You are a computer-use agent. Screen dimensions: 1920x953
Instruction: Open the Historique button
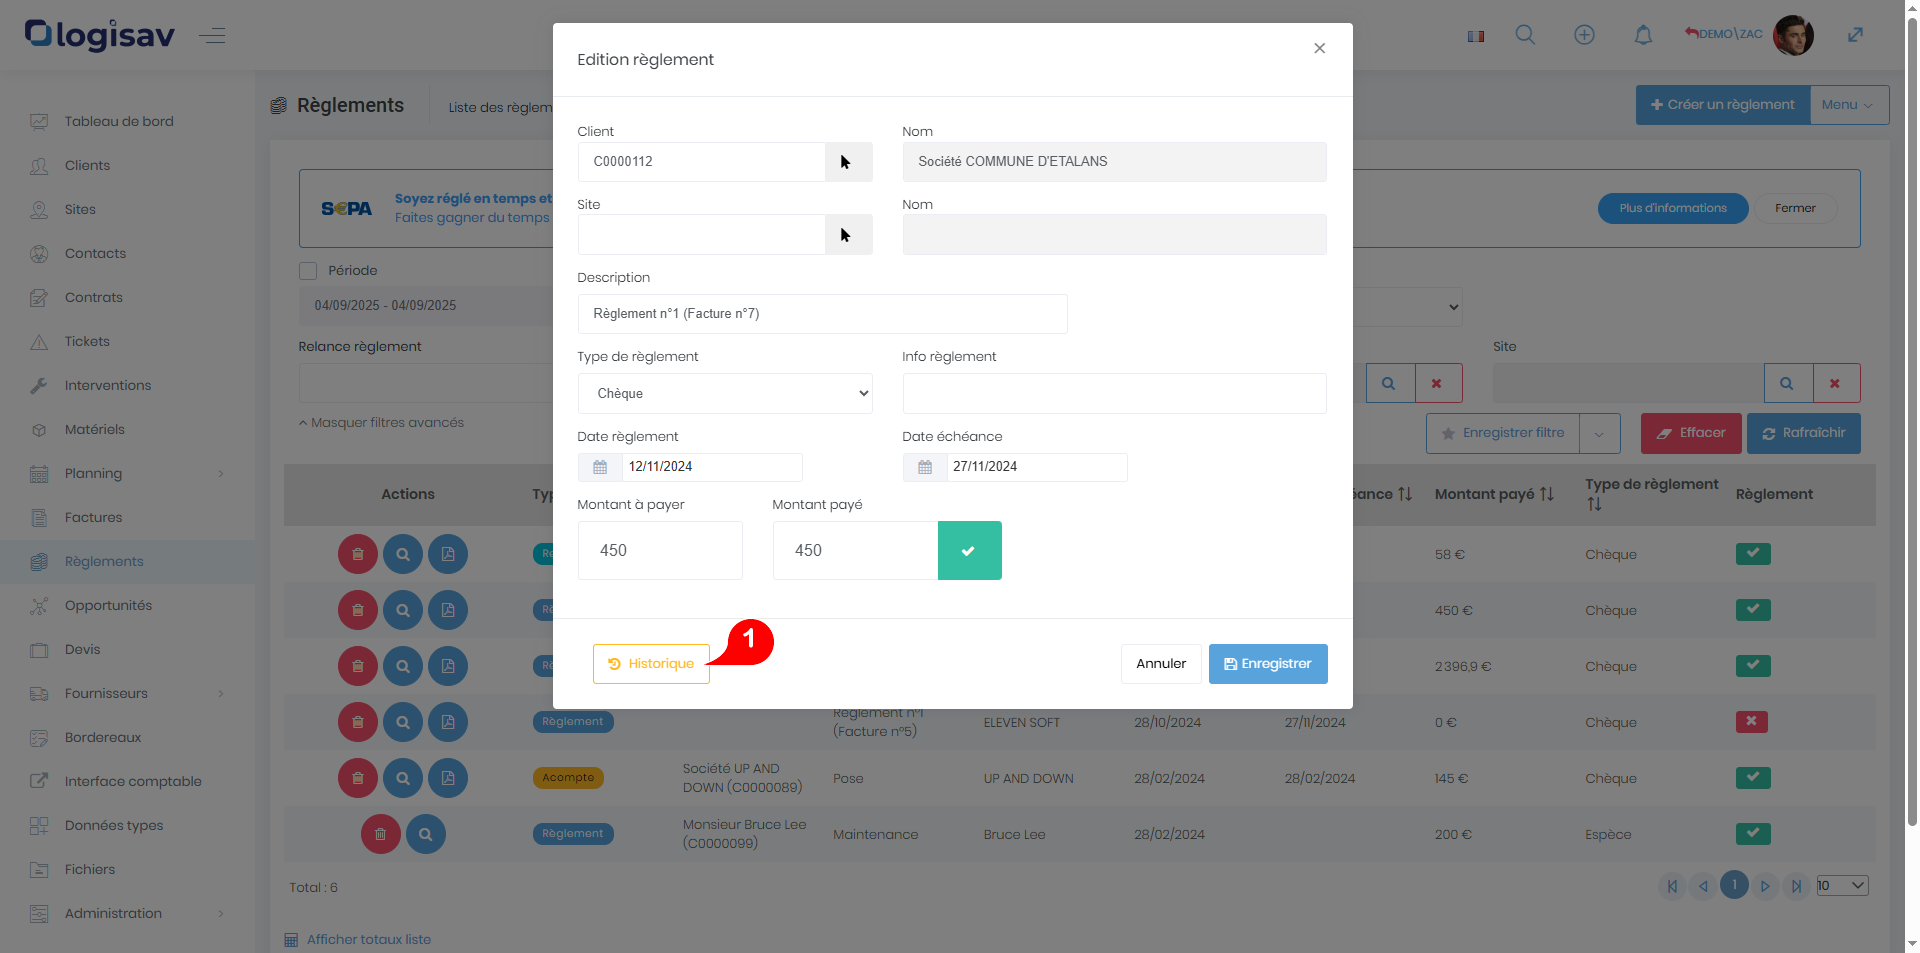coord(651,664)
